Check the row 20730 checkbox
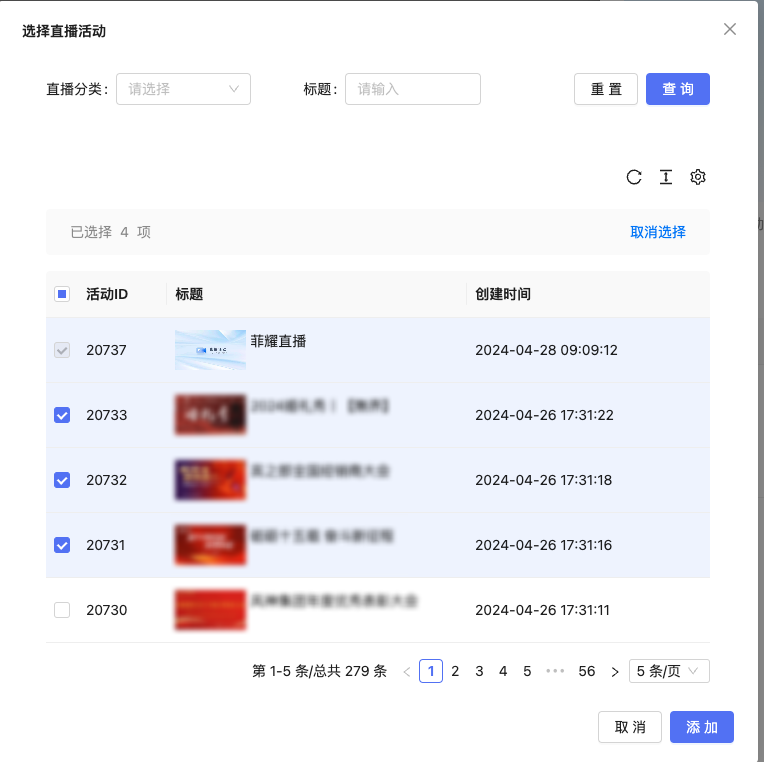 (x=62, y=610)
